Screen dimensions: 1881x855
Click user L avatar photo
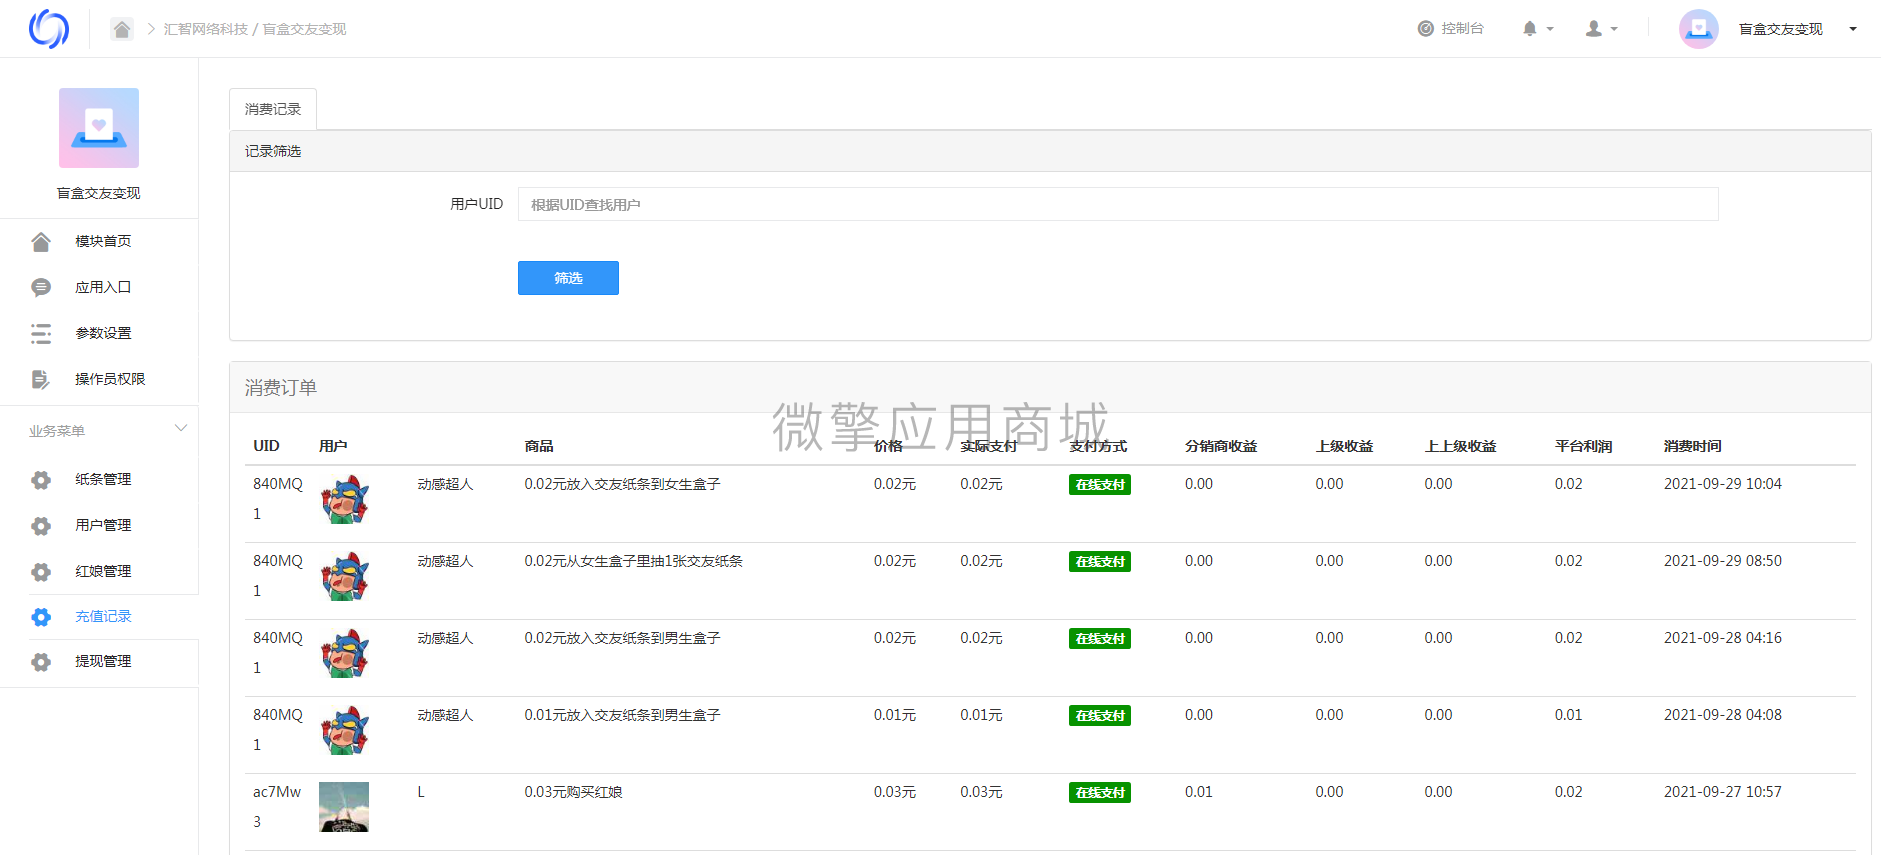pos(344,807)
